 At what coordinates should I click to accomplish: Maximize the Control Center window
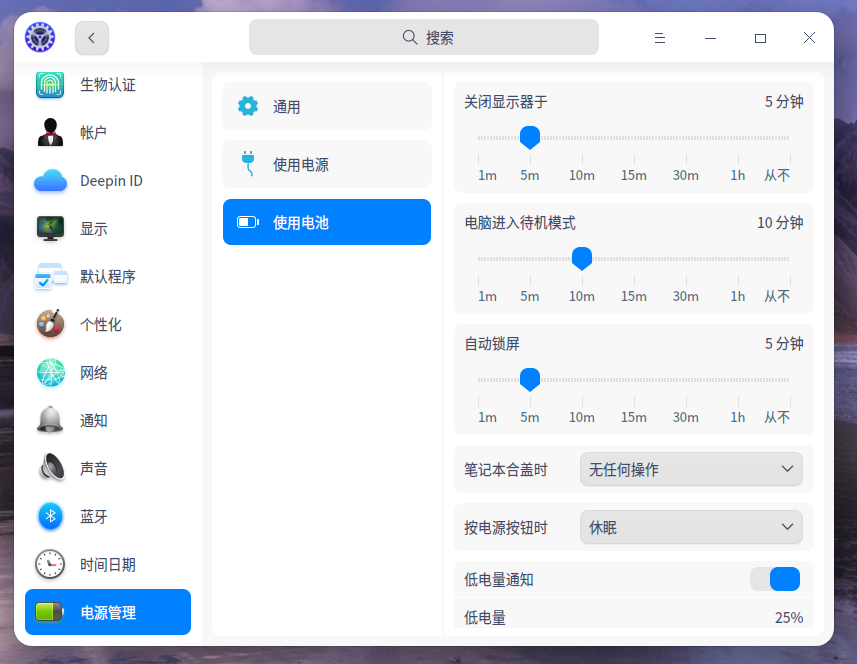coord(760,38)
